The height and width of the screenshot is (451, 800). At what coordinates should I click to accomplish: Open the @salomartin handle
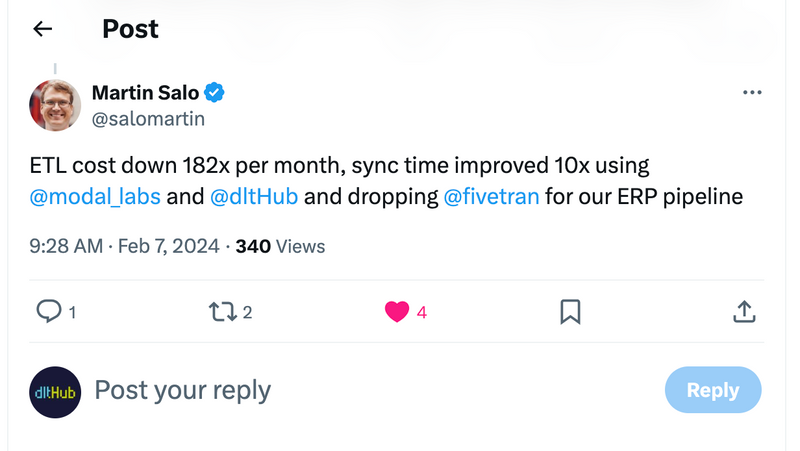coord(148,119)
